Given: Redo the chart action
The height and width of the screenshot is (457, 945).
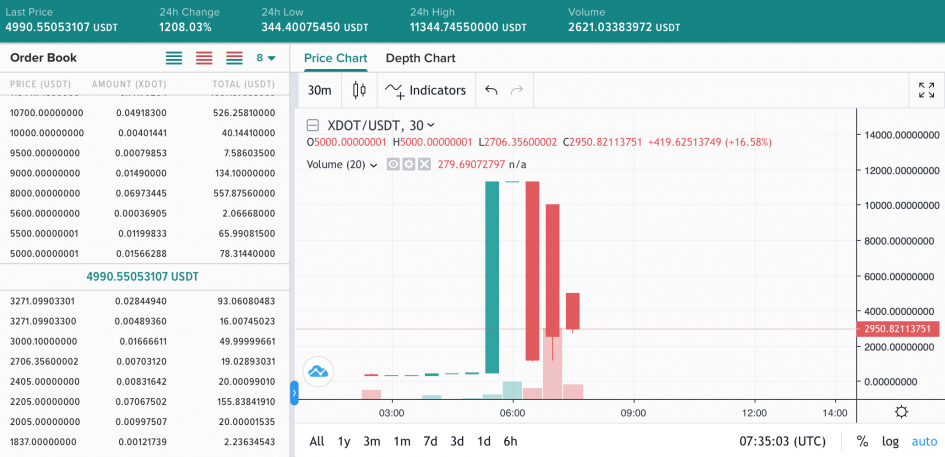Looking at the screenshot, I should (516, 90).
